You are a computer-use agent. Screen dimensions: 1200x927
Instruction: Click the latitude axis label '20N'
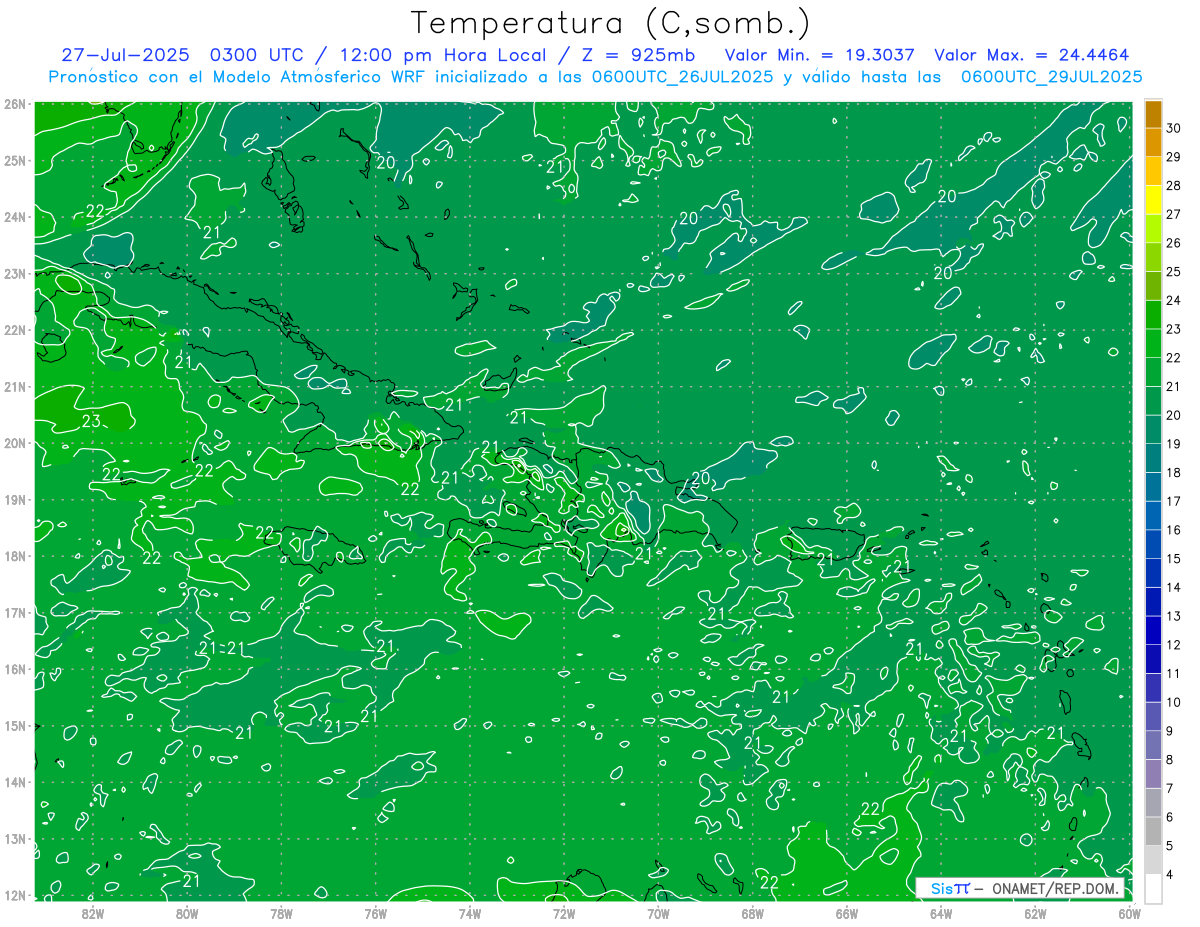(x=15, y=443)
